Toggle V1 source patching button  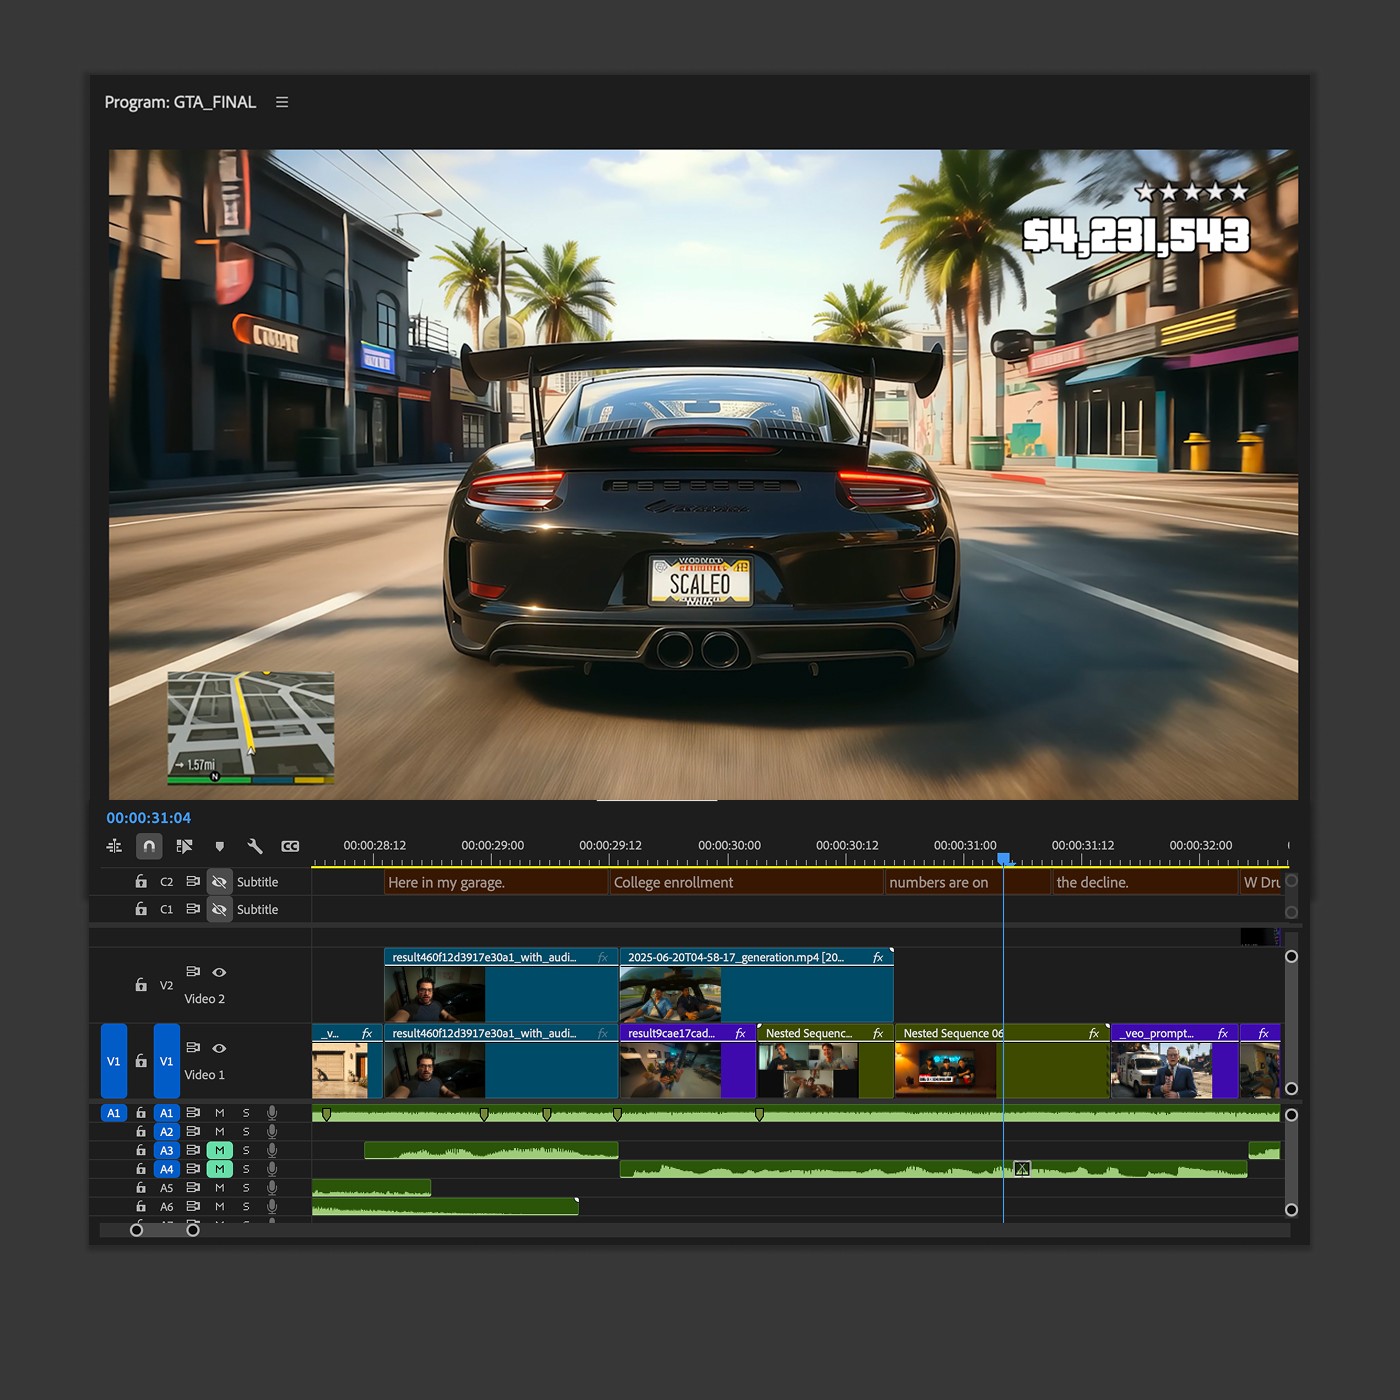(x=114, y=1061)
